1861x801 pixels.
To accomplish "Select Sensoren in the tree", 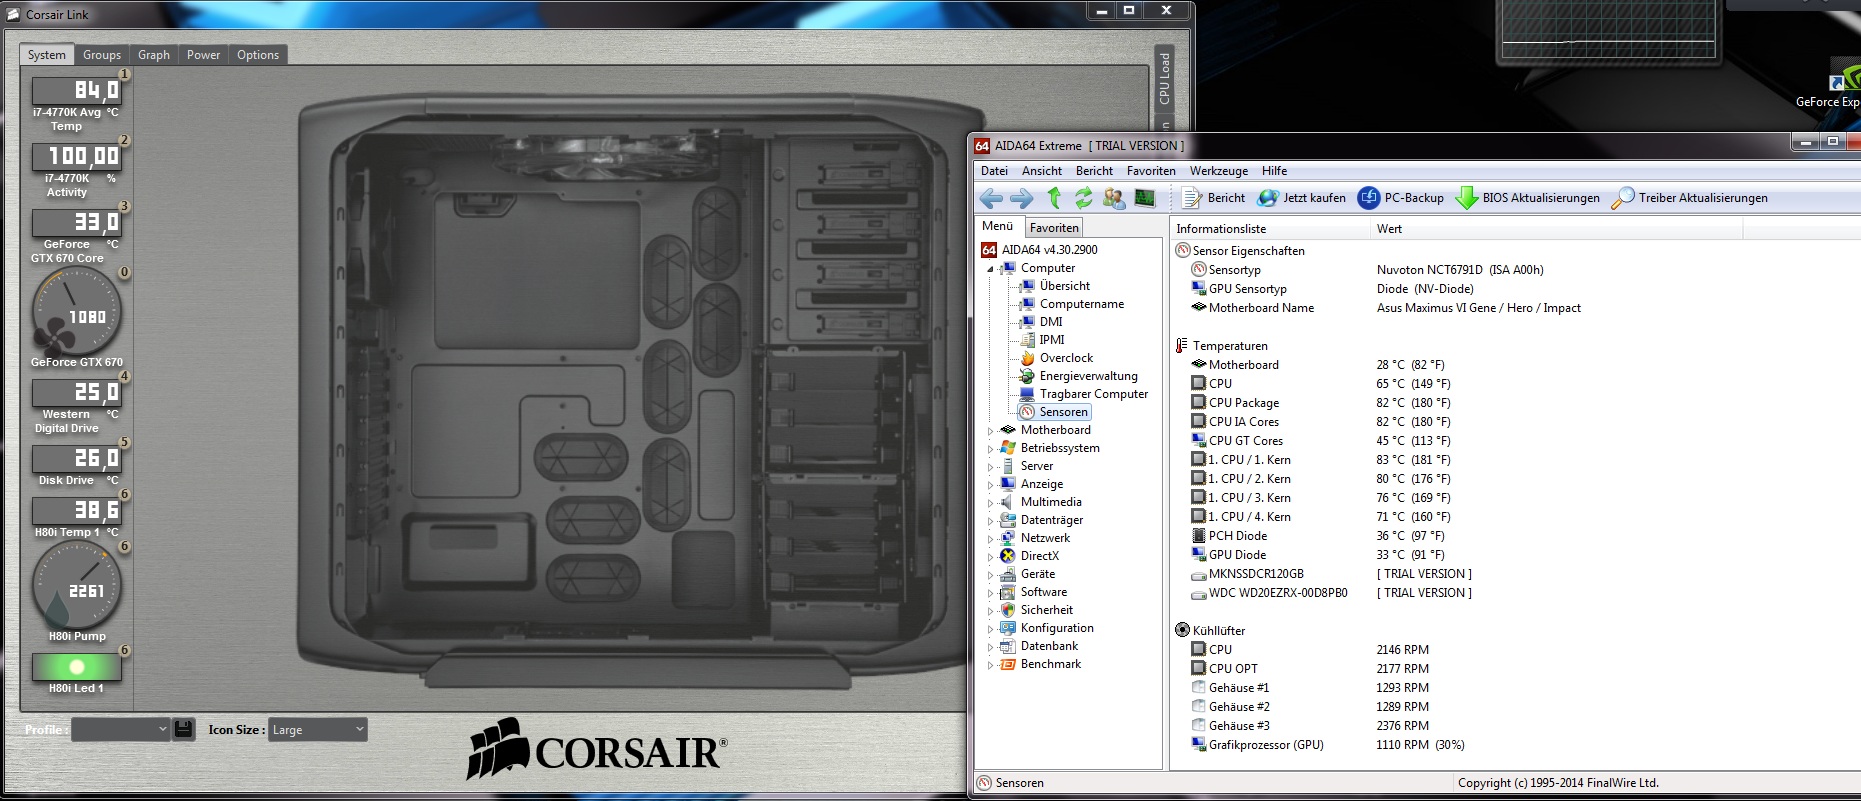I will (x=1063, y=412).
